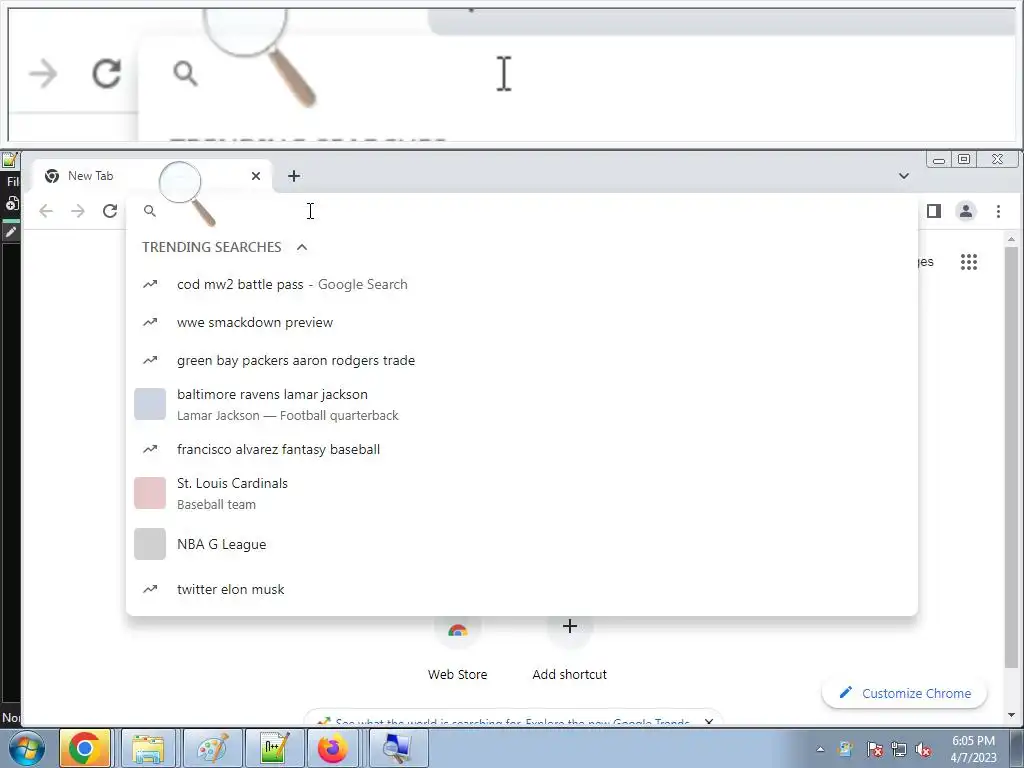Choose baltimore ravens lamar jackson suggestion
Screen dimensions: 1024x768
(522, 404)
